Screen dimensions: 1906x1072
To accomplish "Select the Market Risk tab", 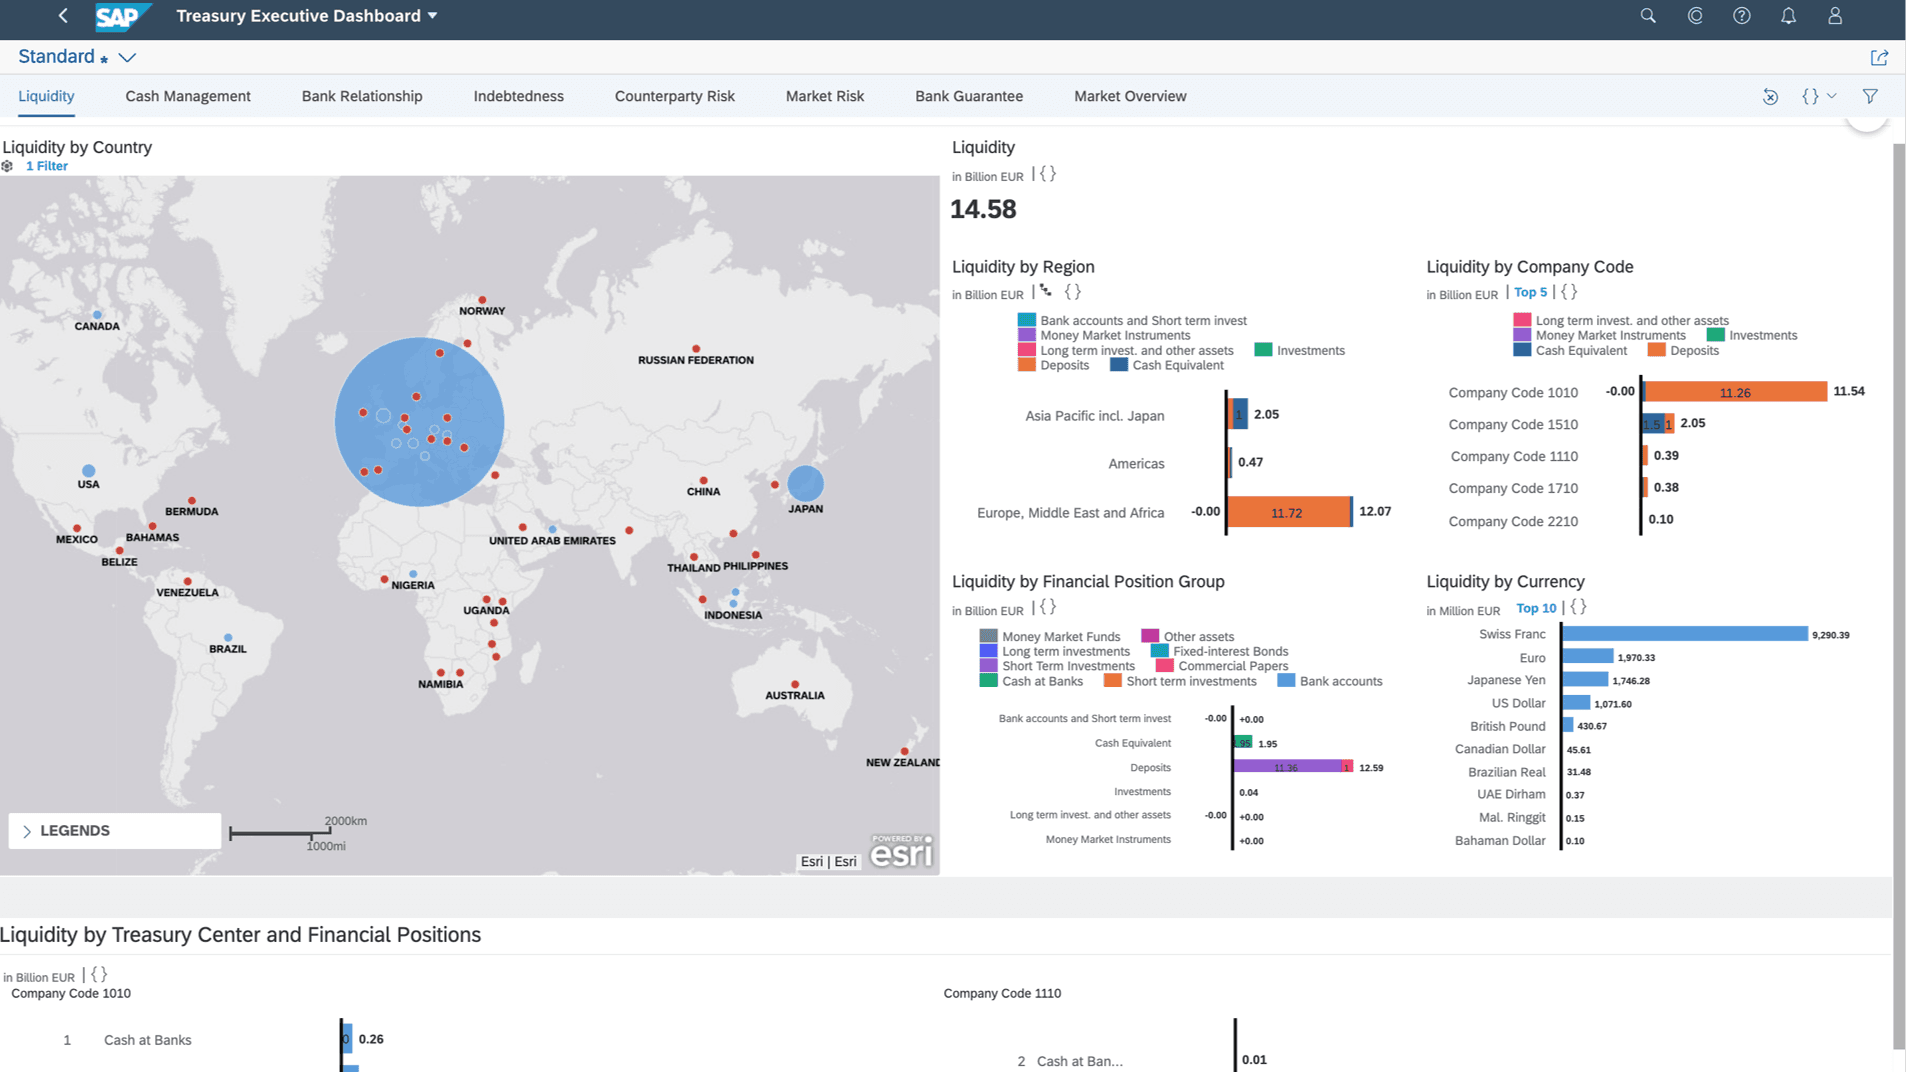I will 825,96.
